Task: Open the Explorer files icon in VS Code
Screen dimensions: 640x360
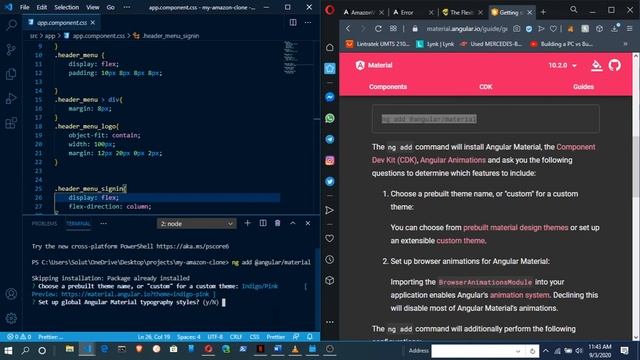Action: [x=11, y=74]
